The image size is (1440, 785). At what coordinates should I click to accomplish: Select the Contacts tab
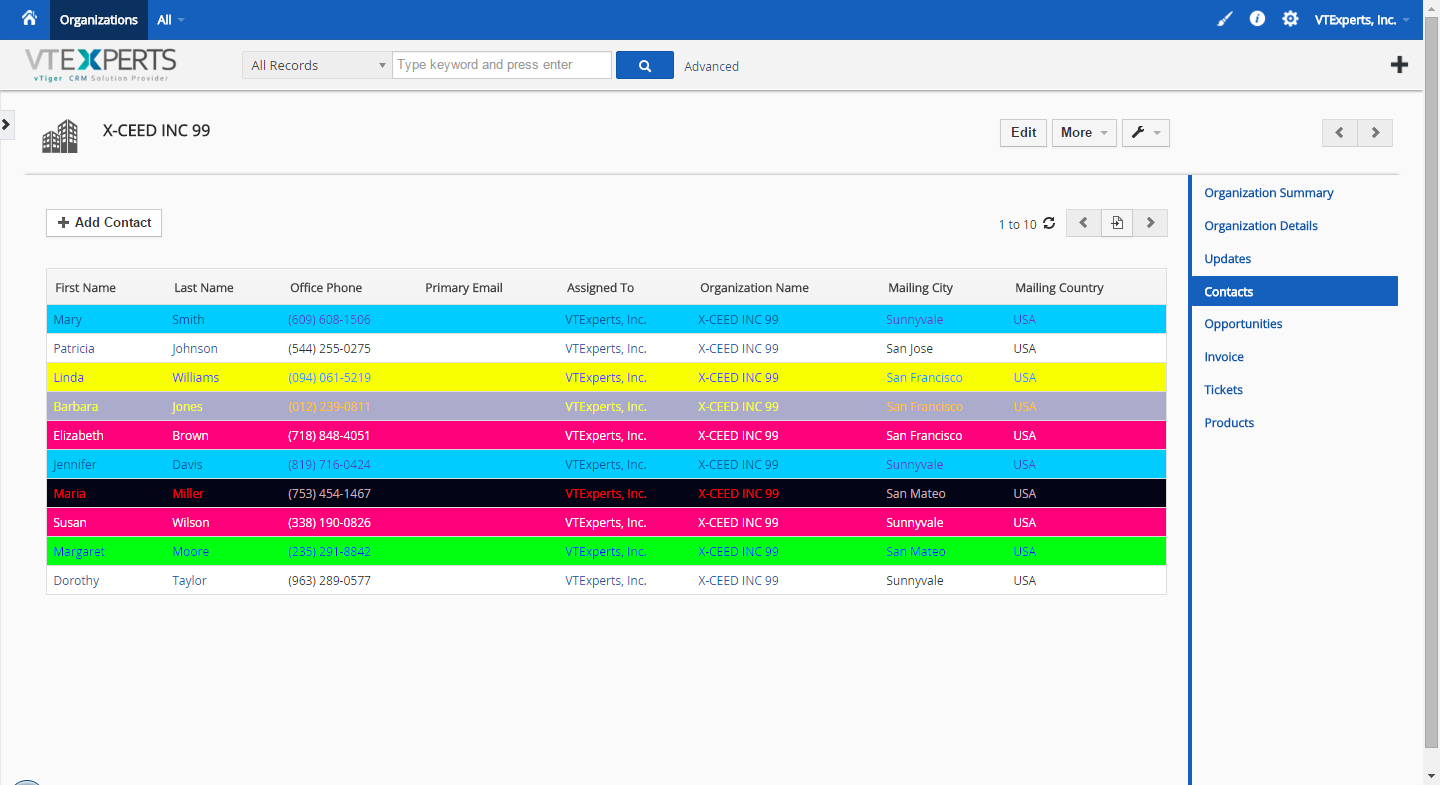pos(1295,292)
